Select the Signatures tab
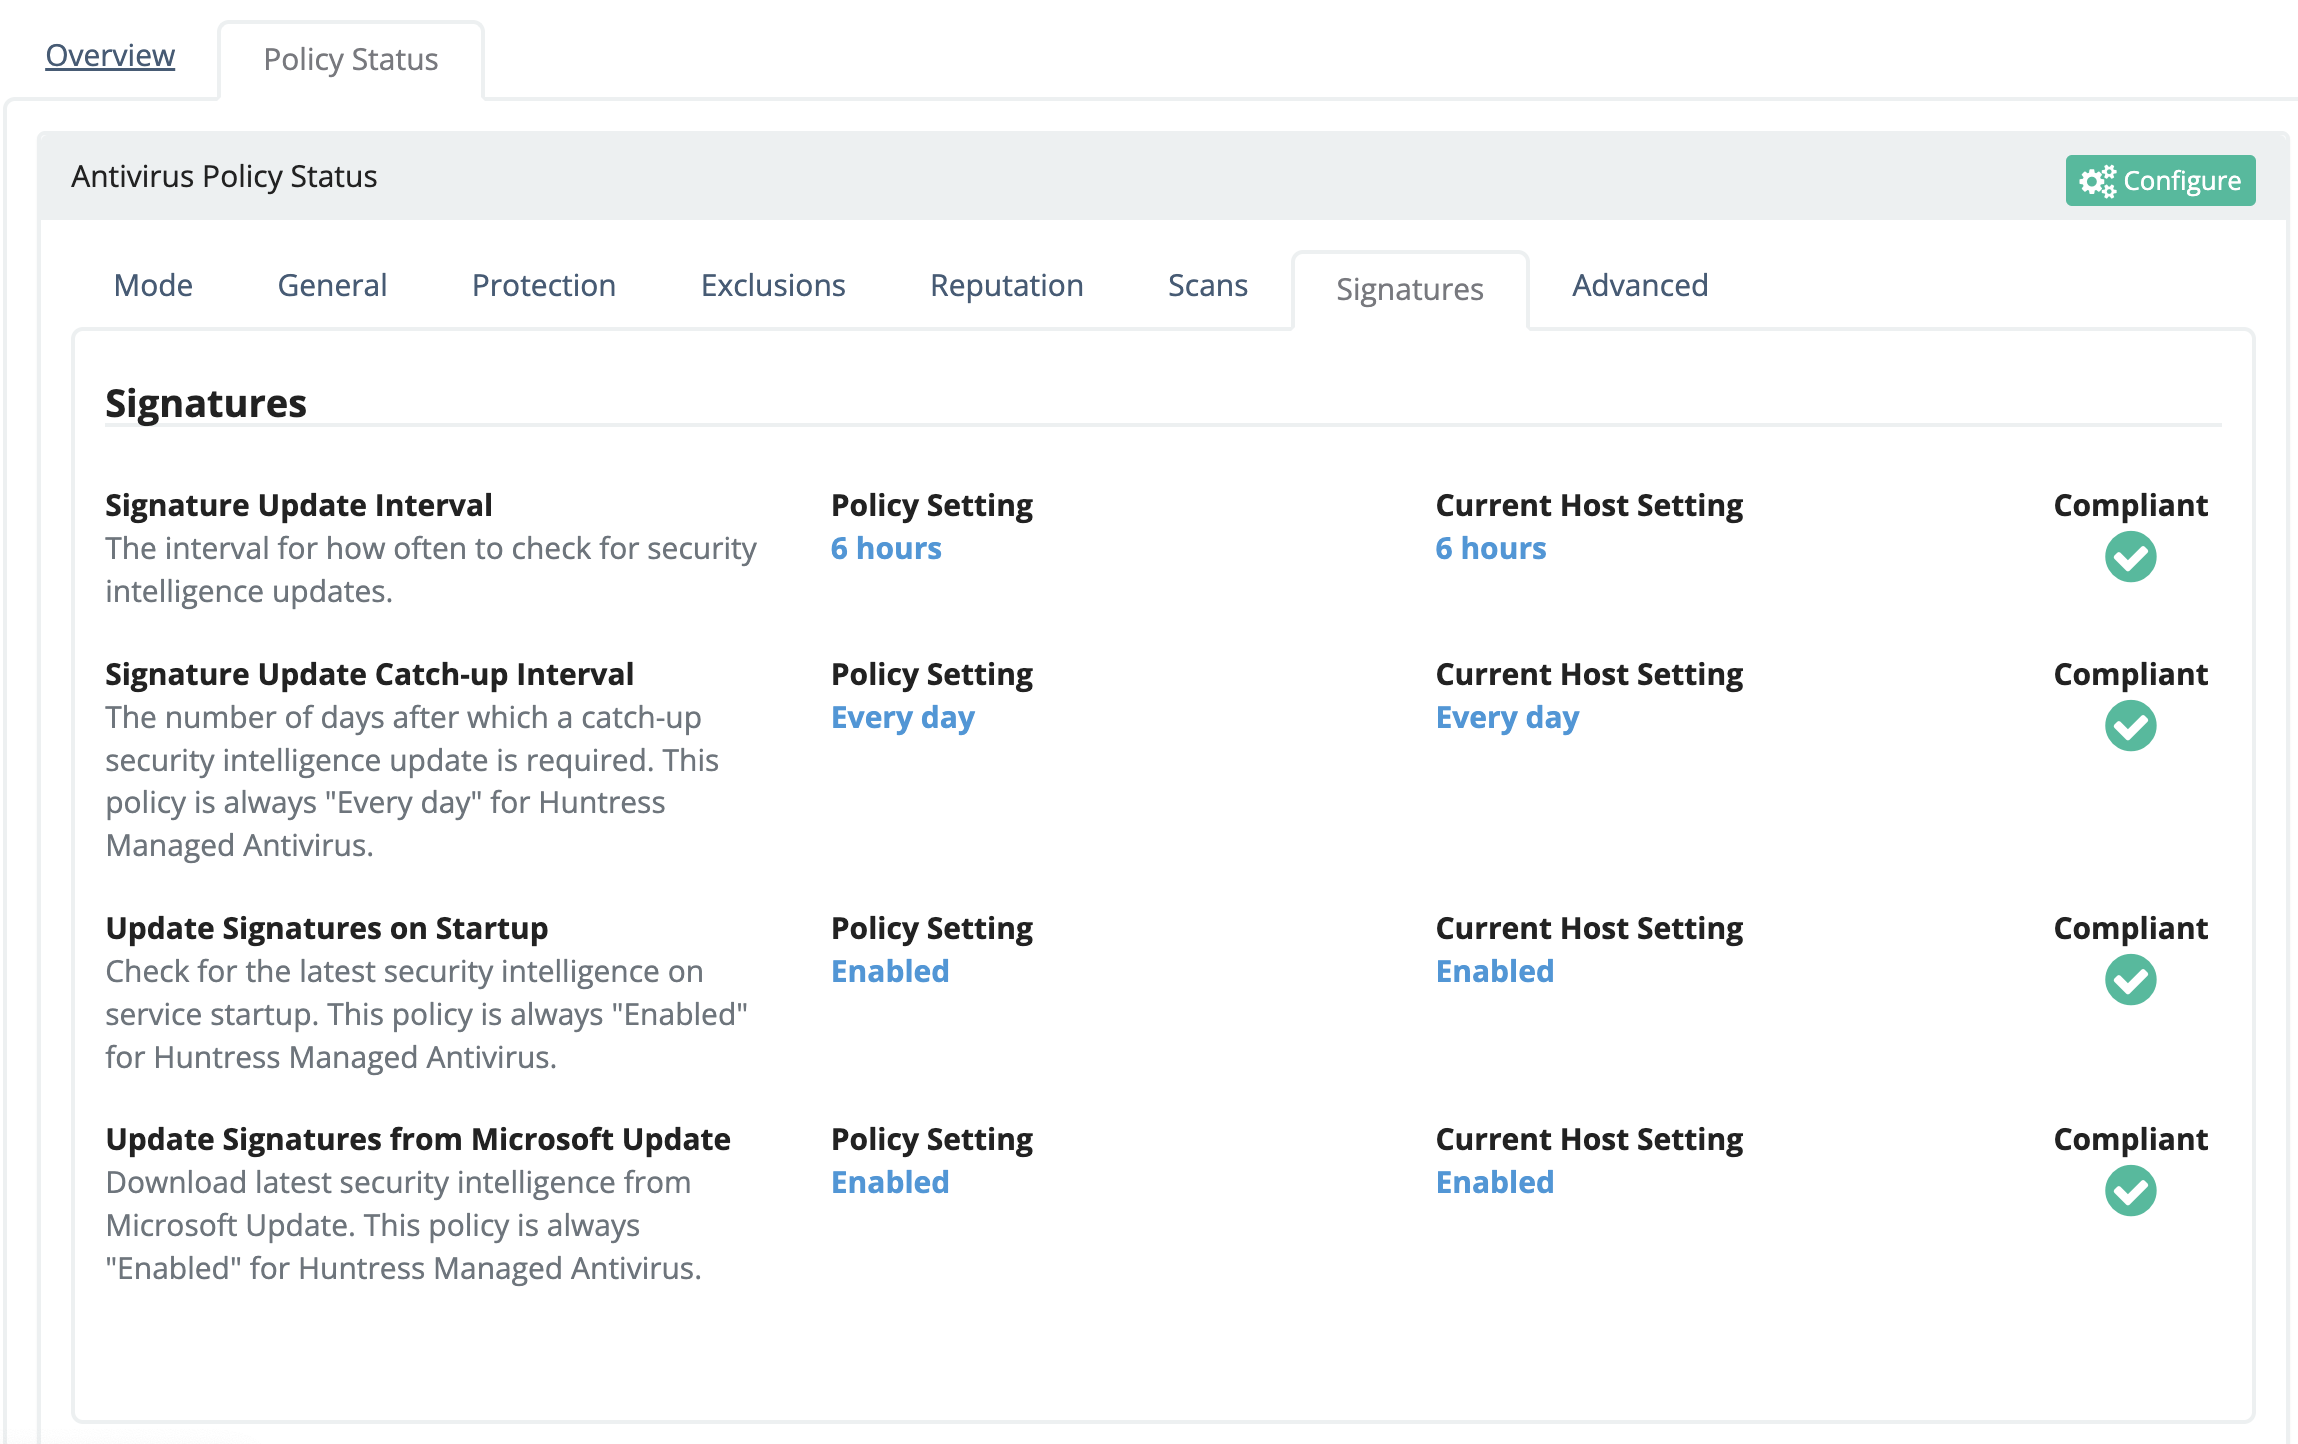The width and height of the screenshot is (2298, 1444). [1410, 290]
